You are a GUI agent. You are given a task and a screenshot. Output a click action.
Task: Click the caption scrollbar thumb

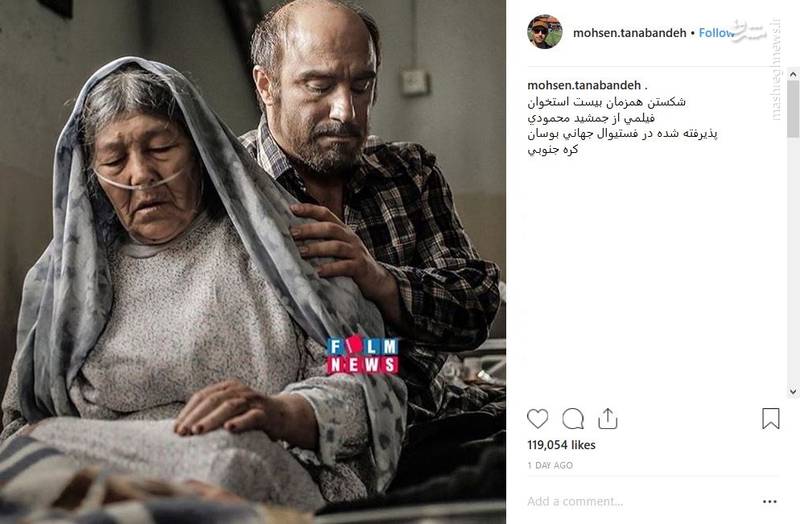793,109
